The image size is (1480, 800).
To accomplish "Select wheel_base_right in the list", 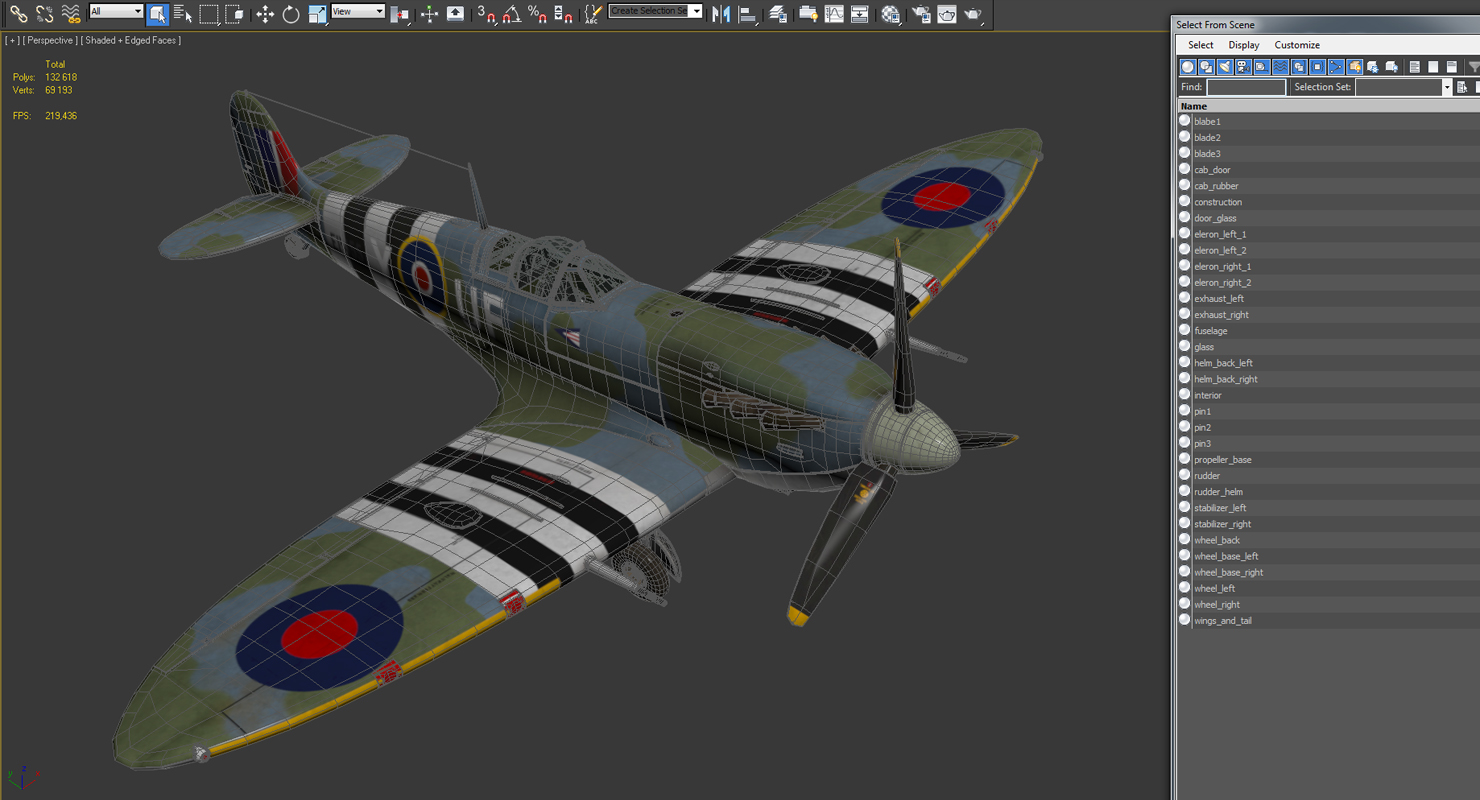I will click(x=1328, y=573).
